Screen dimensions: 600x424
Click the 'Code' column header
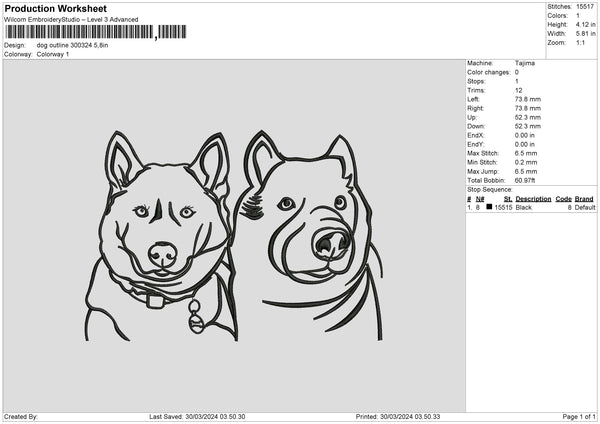[x=564, y=199]
